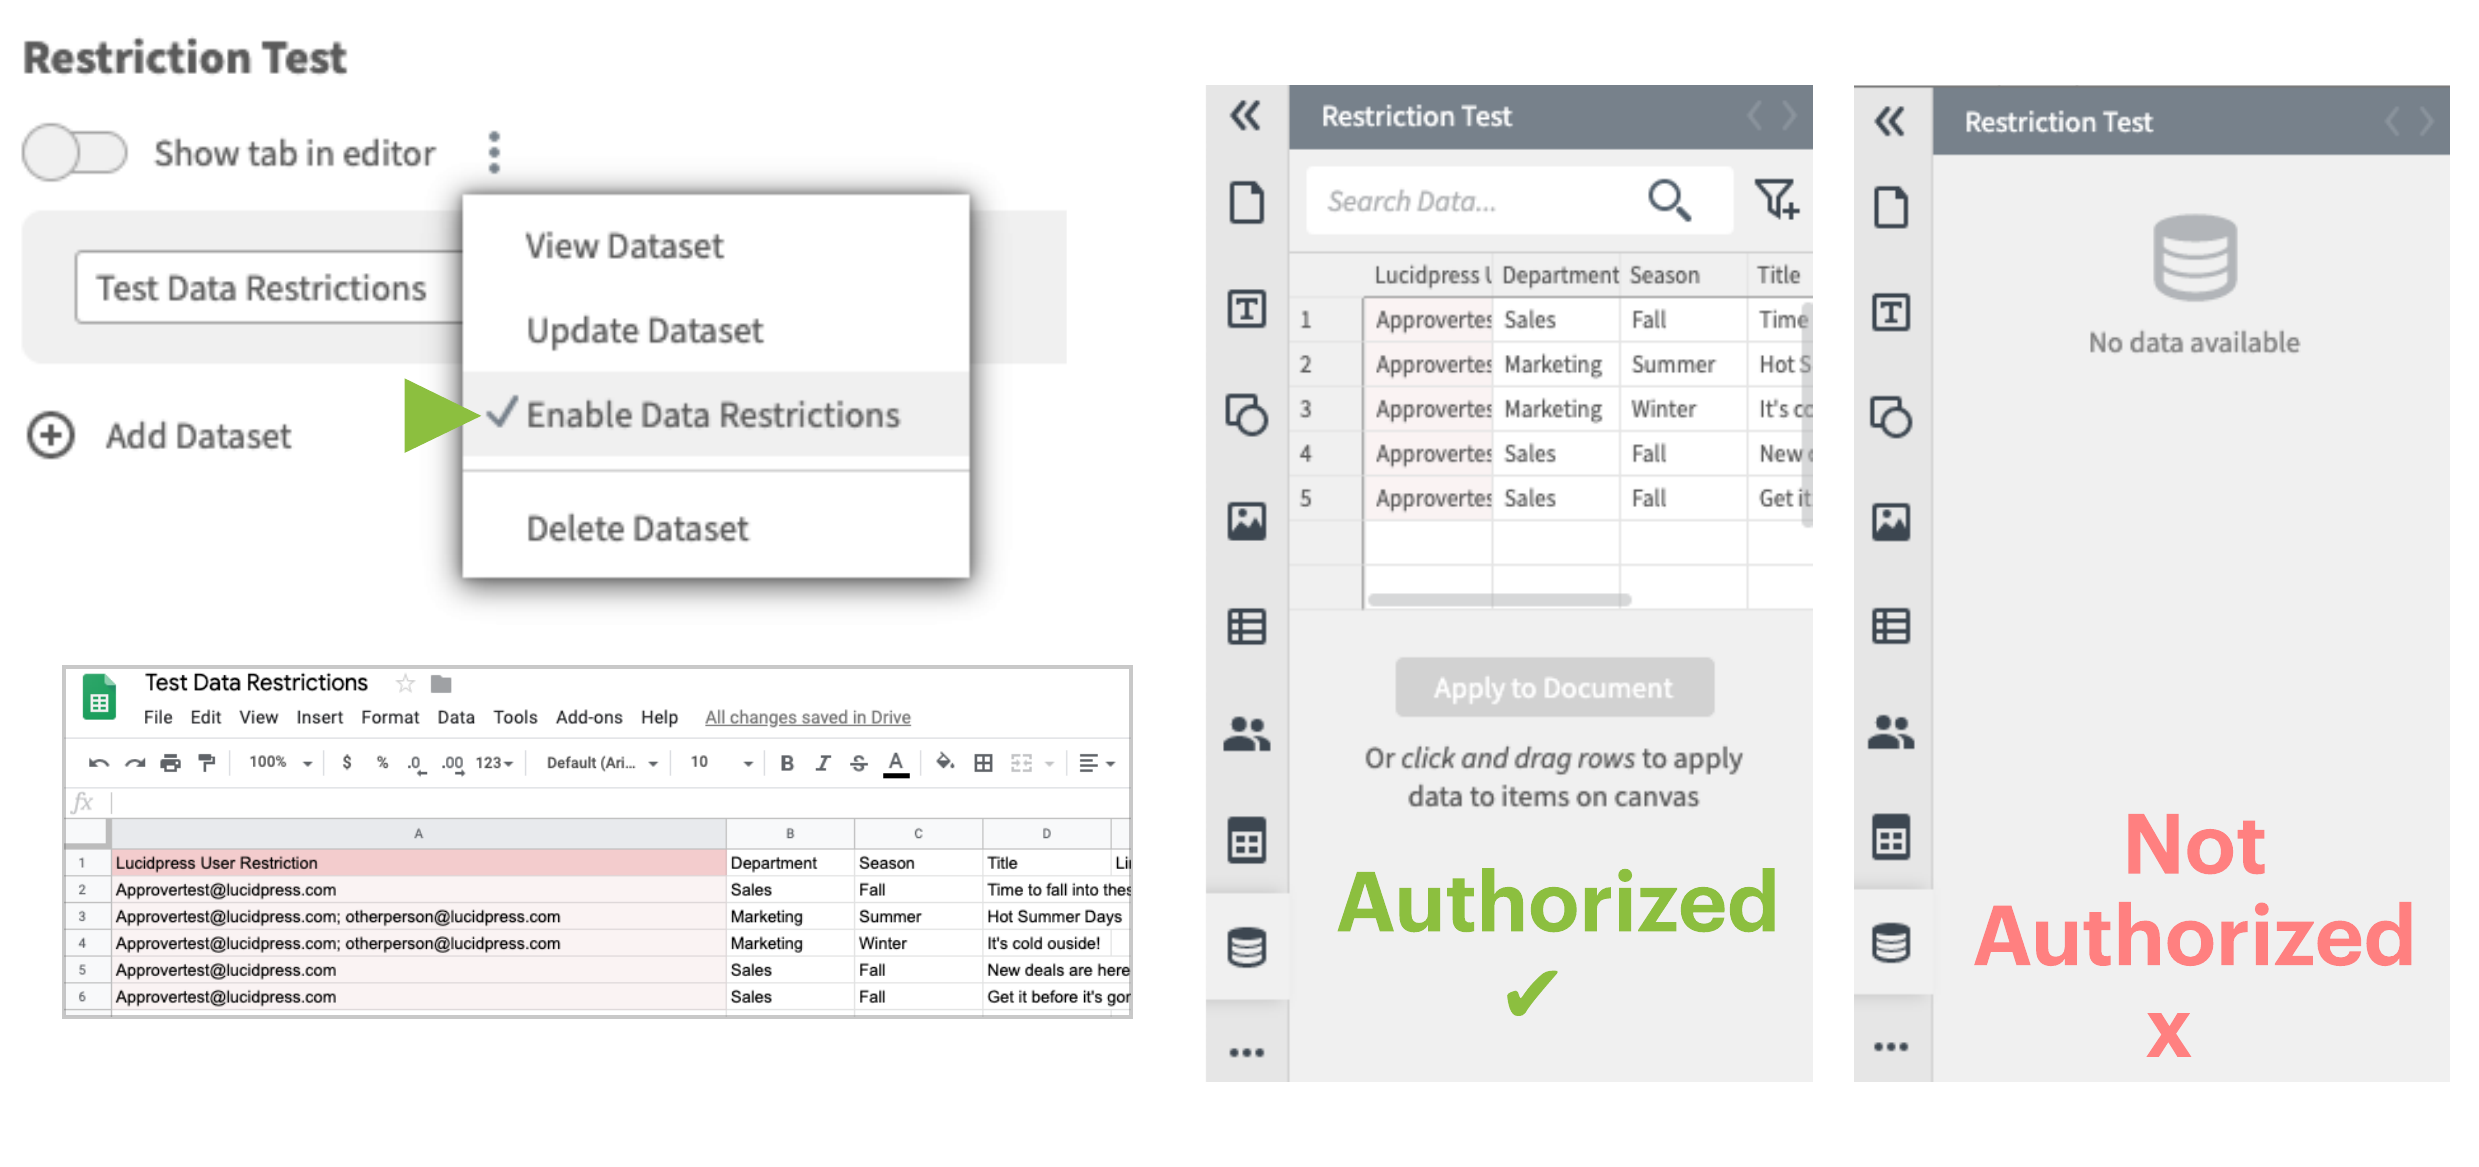Toggle Strikethrough formatting in Sheets
This screenshot has width=2479, height=1167.
(x=859, y=763)
